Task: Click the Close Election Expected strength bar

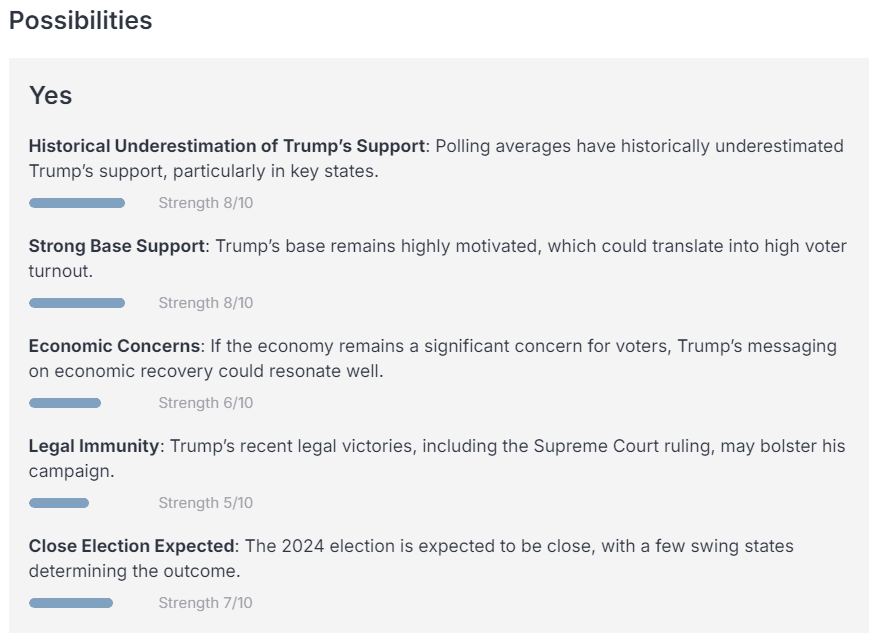Action: (x=71, y=603)
